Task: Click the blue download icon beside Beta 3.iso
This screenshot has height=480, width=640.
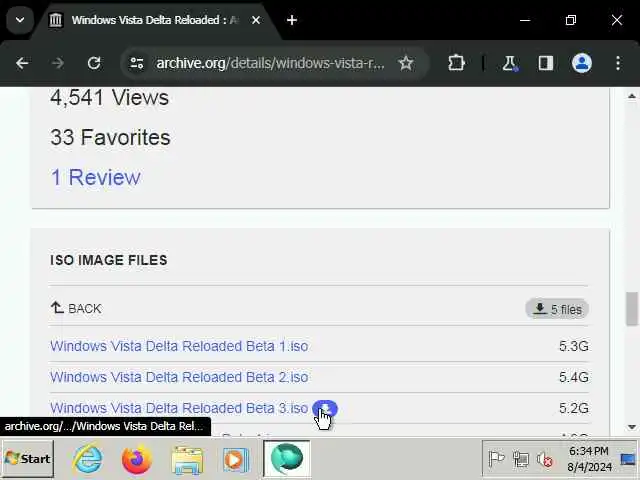Action: (x=325, y=408)
